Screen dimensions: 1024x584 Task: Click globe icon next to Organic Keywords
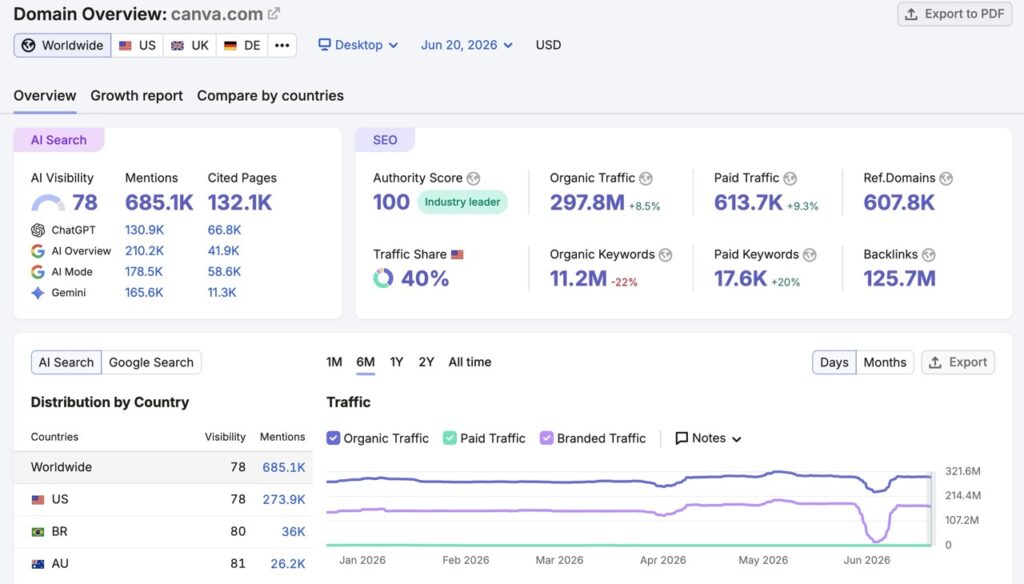click(x=665, y=255)
